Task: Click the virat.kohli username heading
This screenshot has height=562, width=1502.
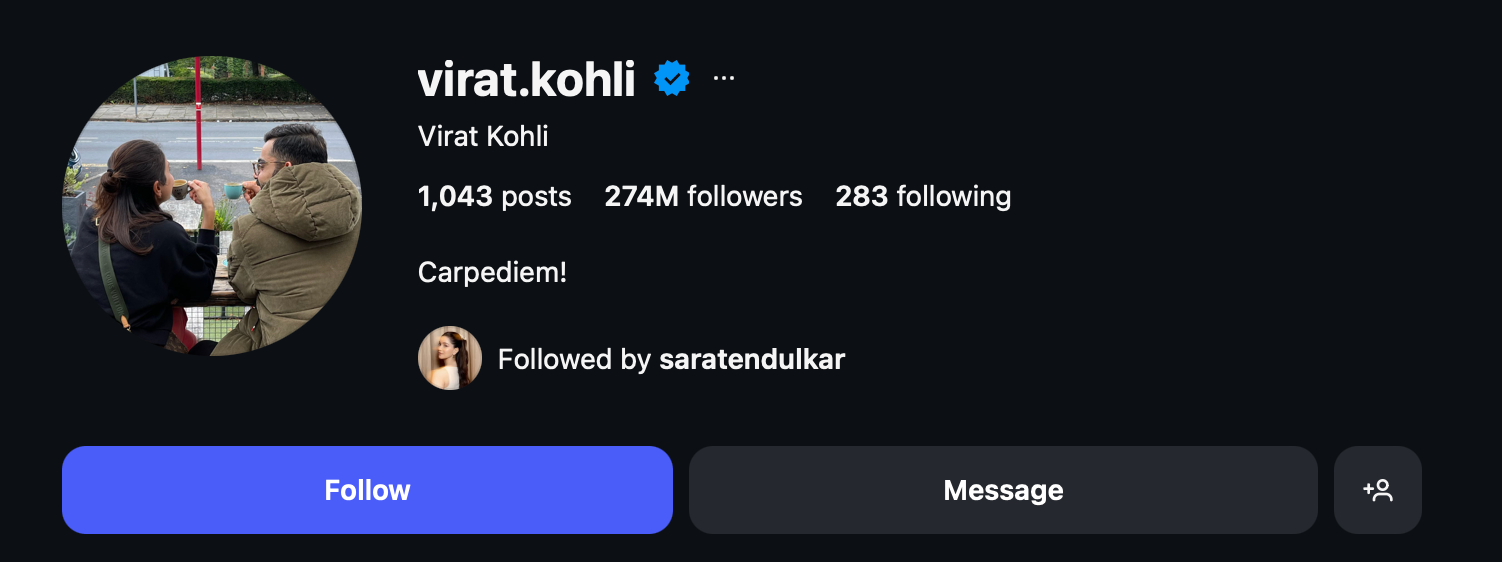Action: pos(526,79)
